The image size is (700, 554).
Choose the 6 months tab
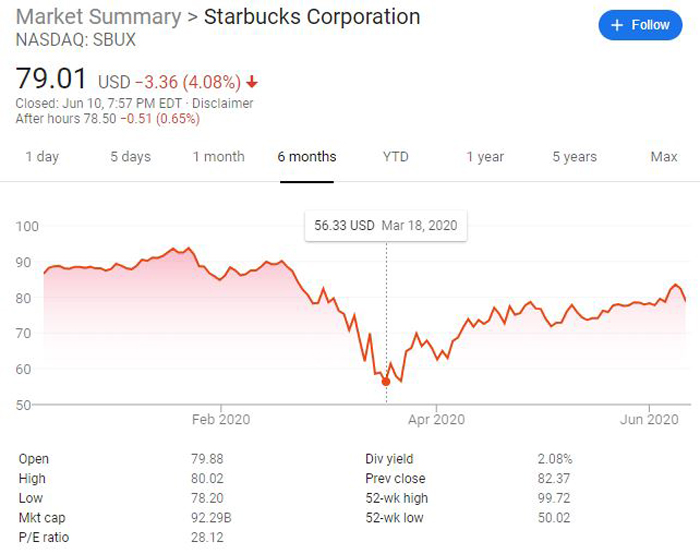click(x=307, y=157)
